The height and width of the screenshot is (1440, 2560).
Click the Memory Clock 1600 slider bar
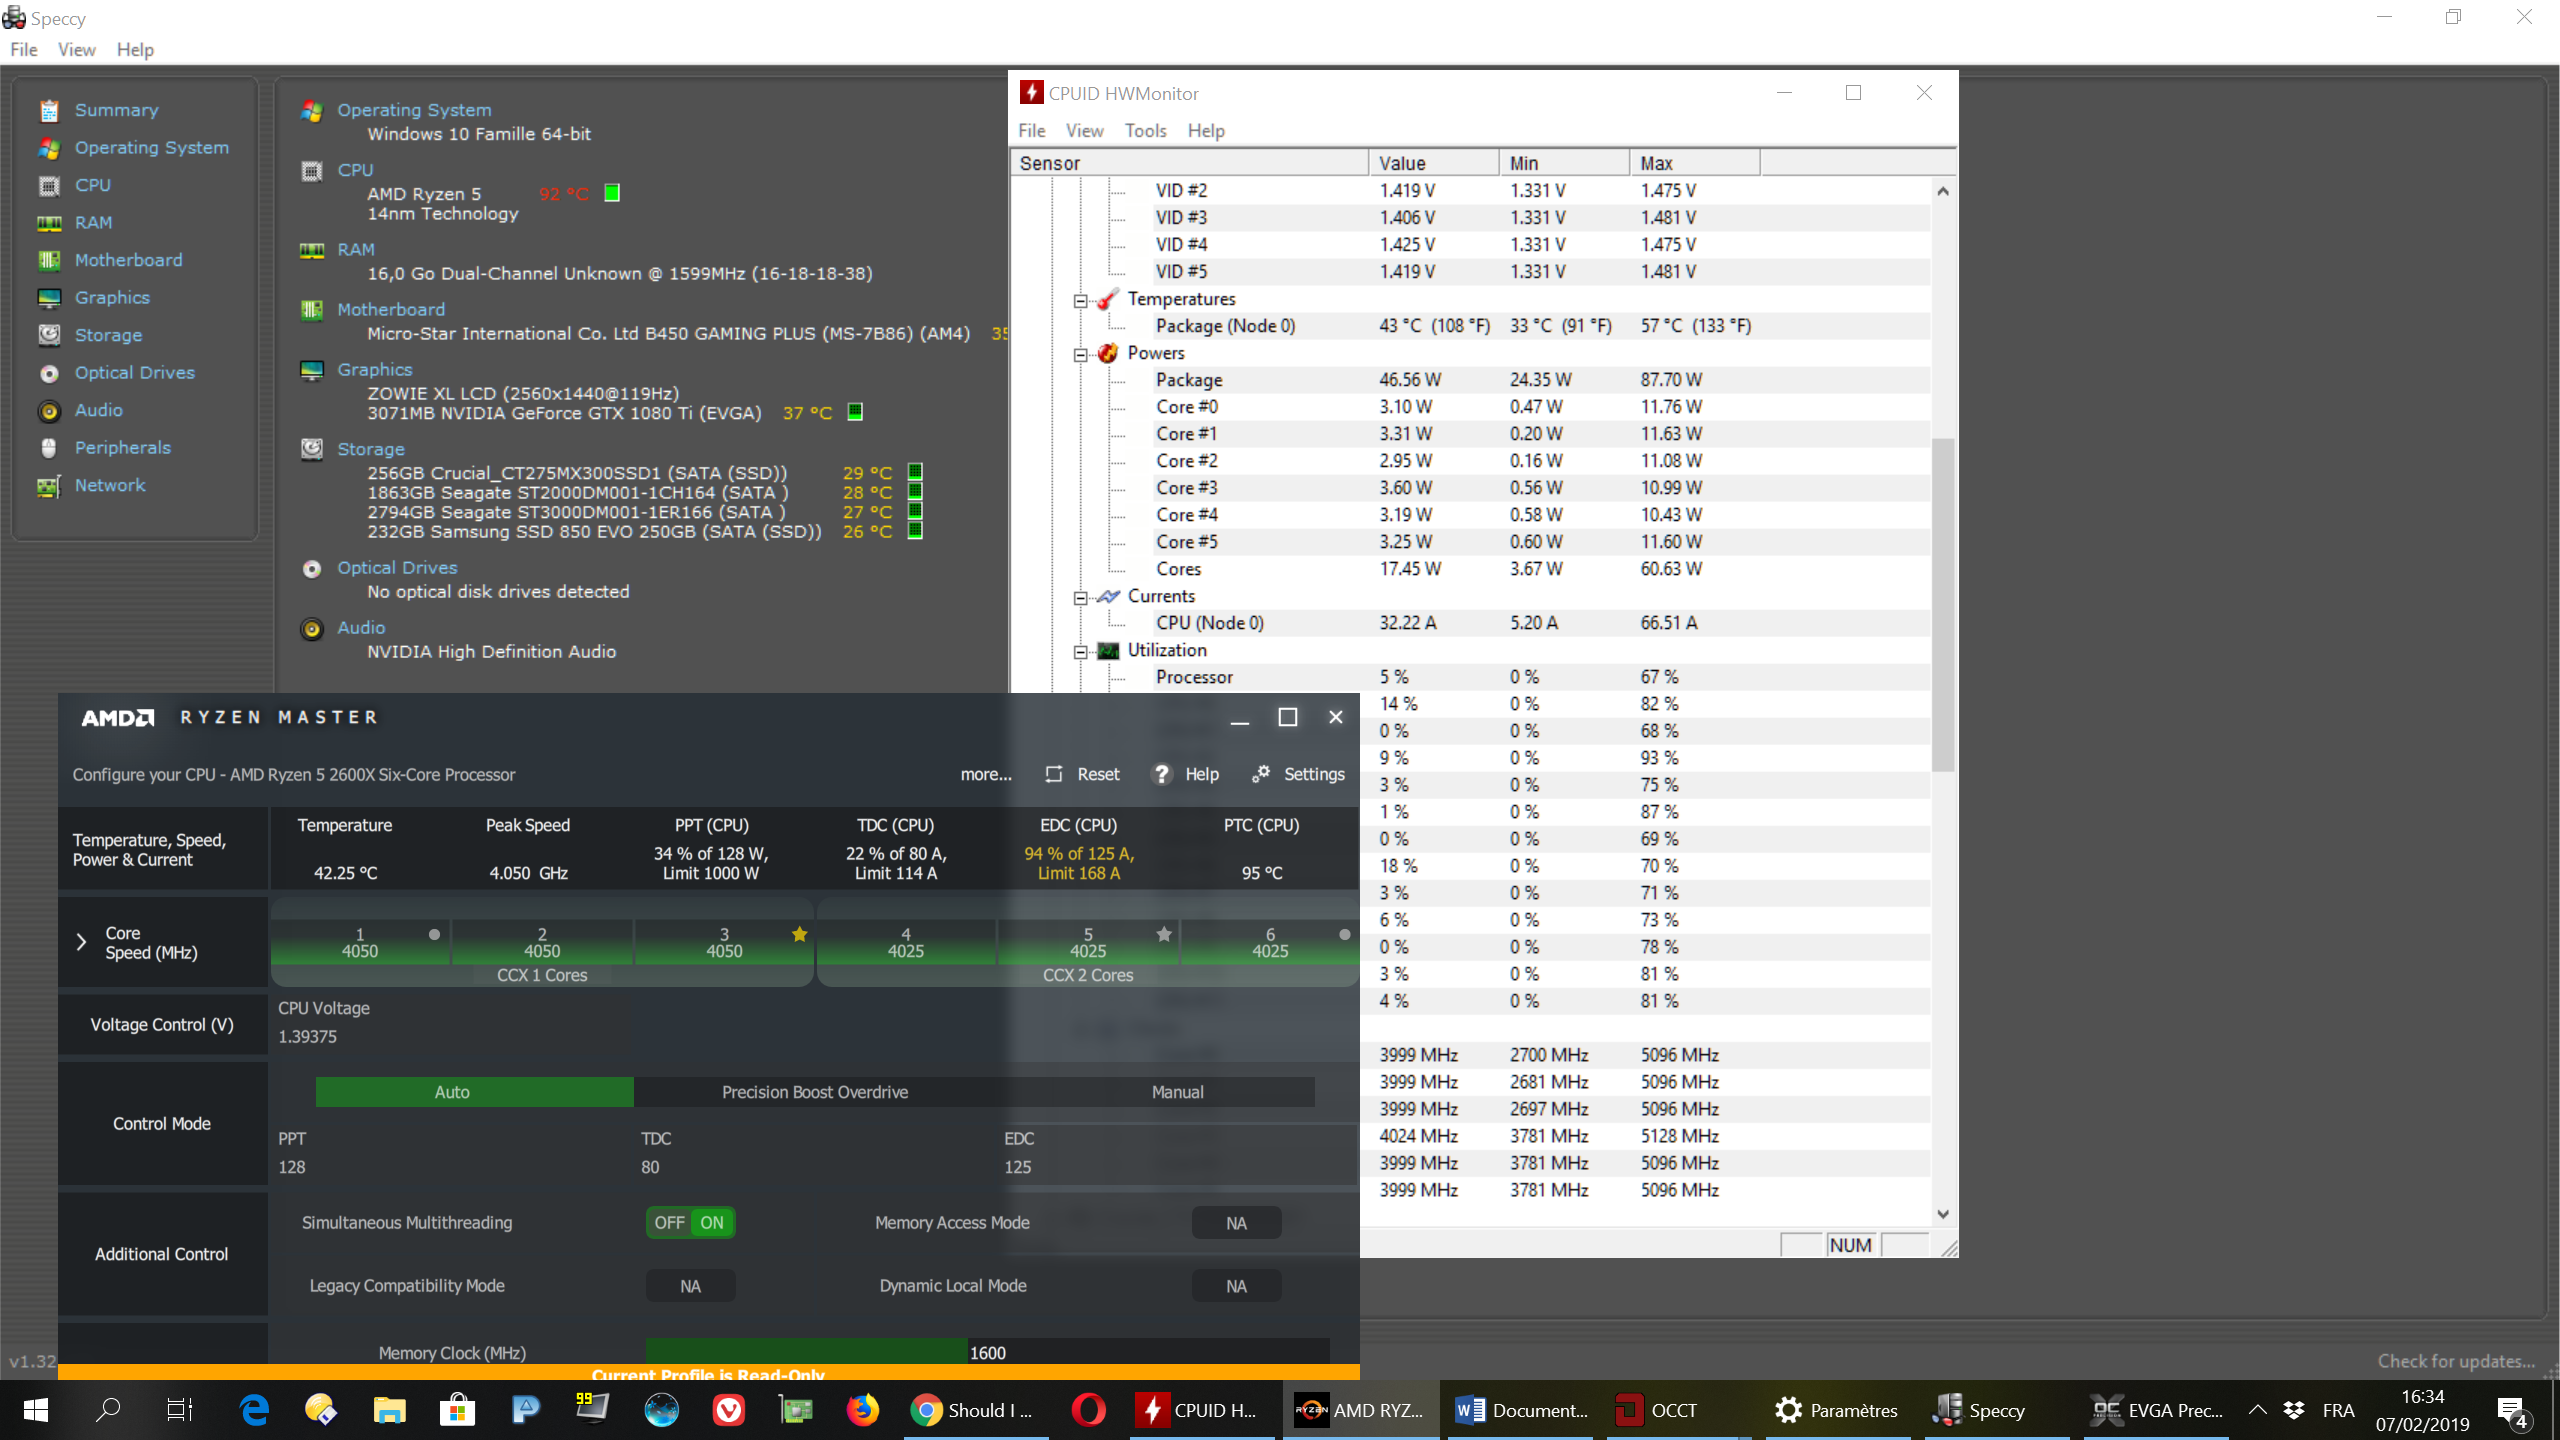pos(988,1352)
